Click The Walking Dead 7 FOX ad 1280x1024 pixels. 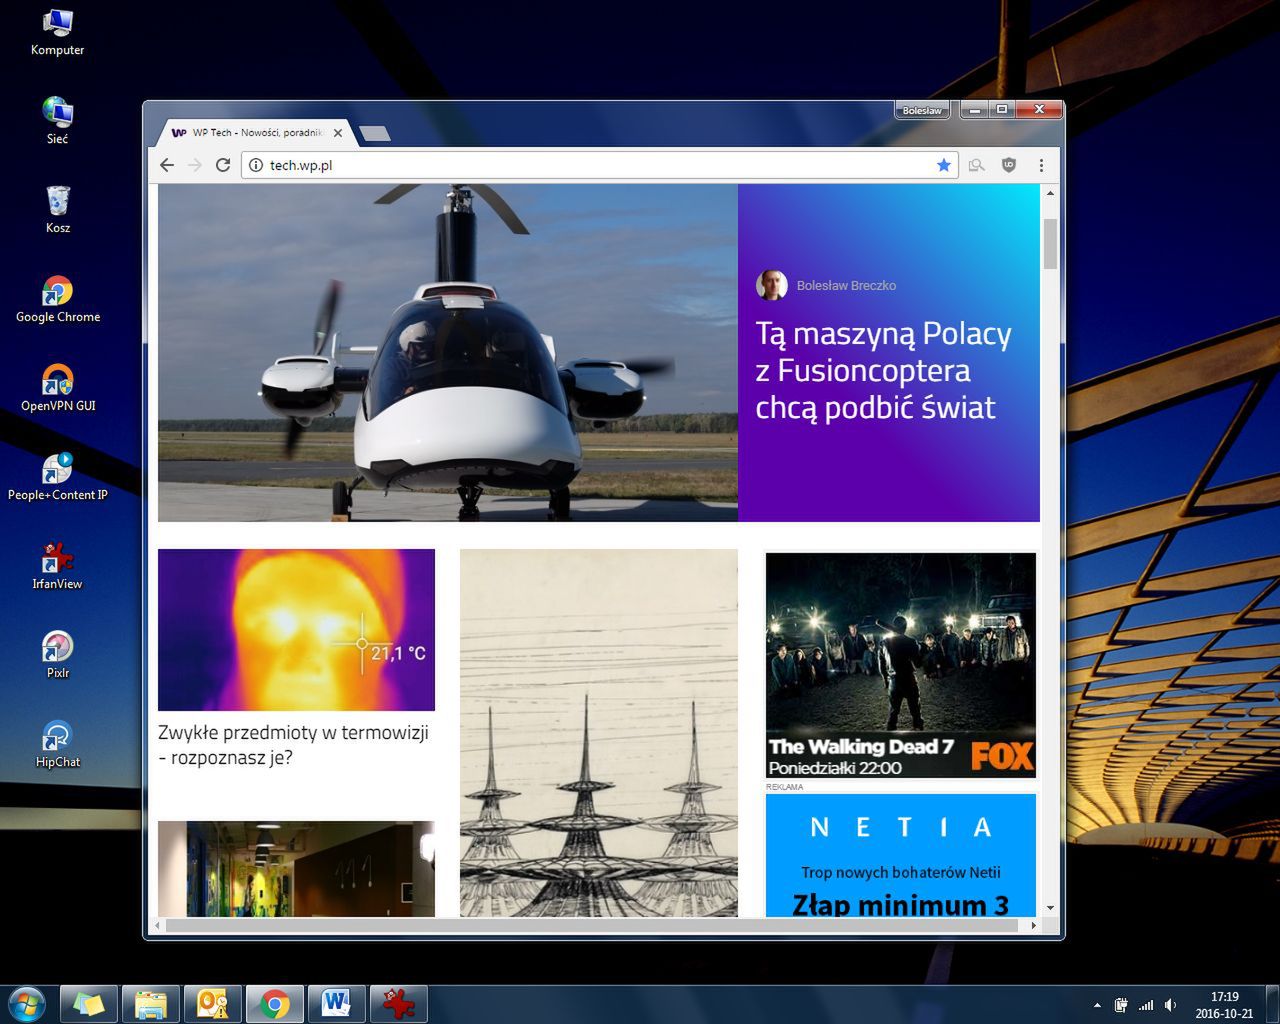point(901,665)
